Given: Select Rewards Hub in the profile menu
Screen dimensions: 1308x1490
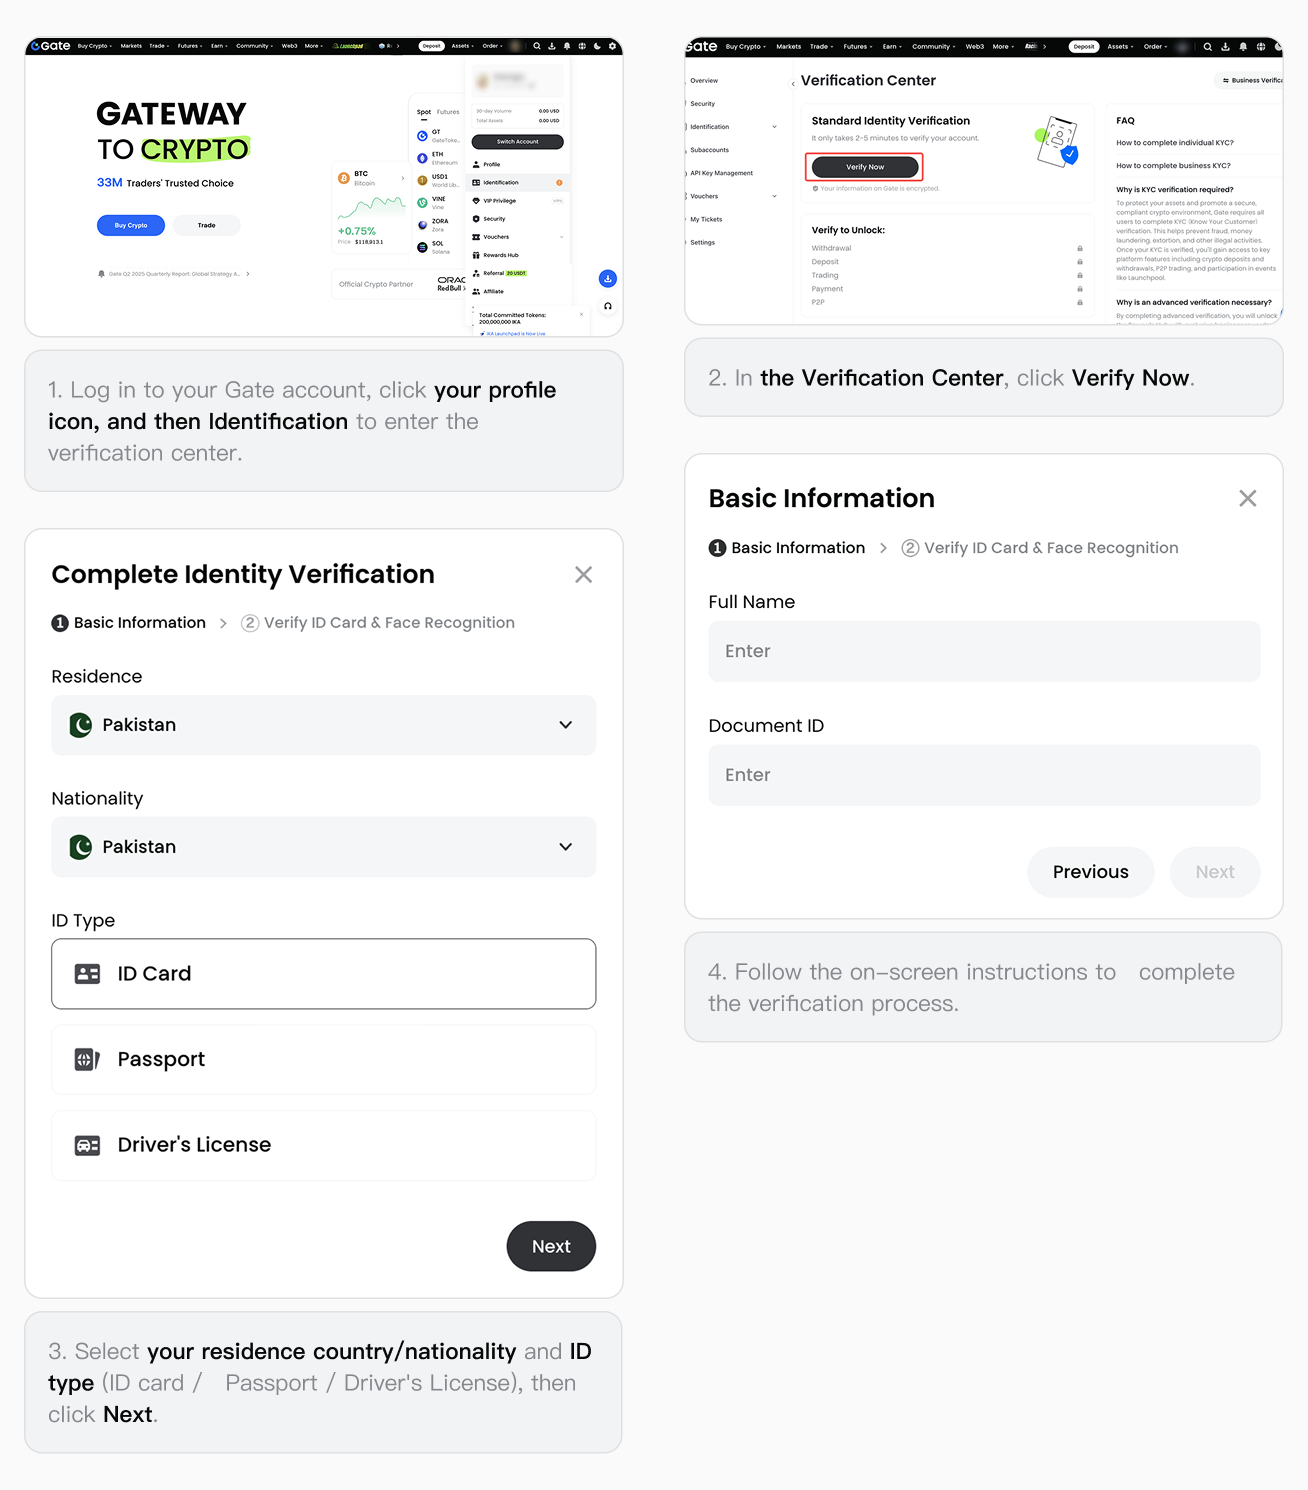Looking at the screenshot, I should click(x=501, y=255).
